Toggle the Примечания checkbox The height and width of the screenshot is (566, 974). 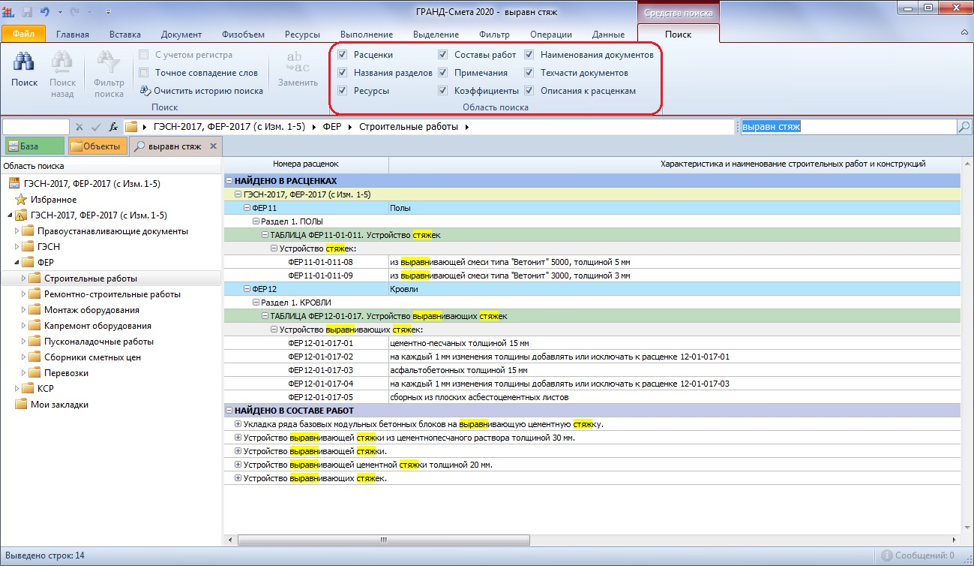pyautogui.click(x=443, y=73)
